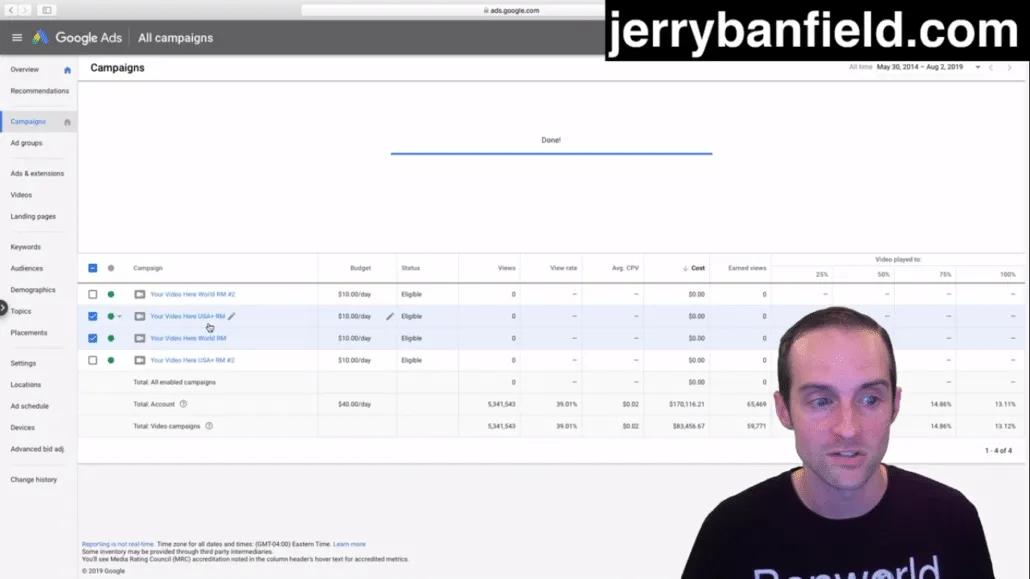This screenshot has width=1030, height=579.
Task: Open Your Video Here World RM campaign
Action: click(188, 338)
